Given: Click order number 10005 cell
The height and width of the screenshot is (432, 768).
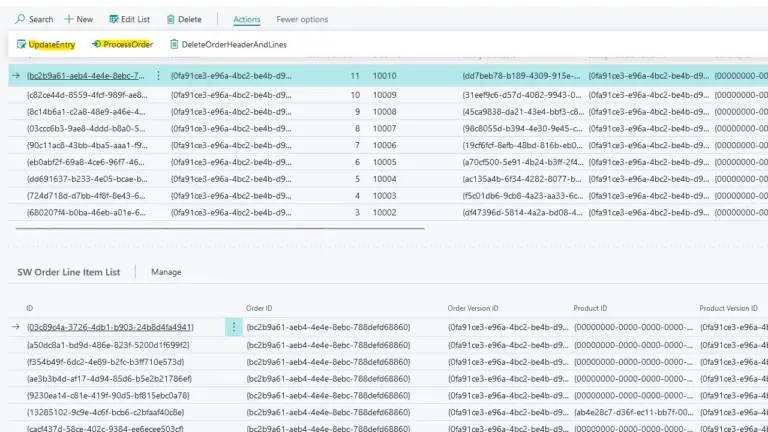Looking at the screenshot, I should [x=384, y=162].
